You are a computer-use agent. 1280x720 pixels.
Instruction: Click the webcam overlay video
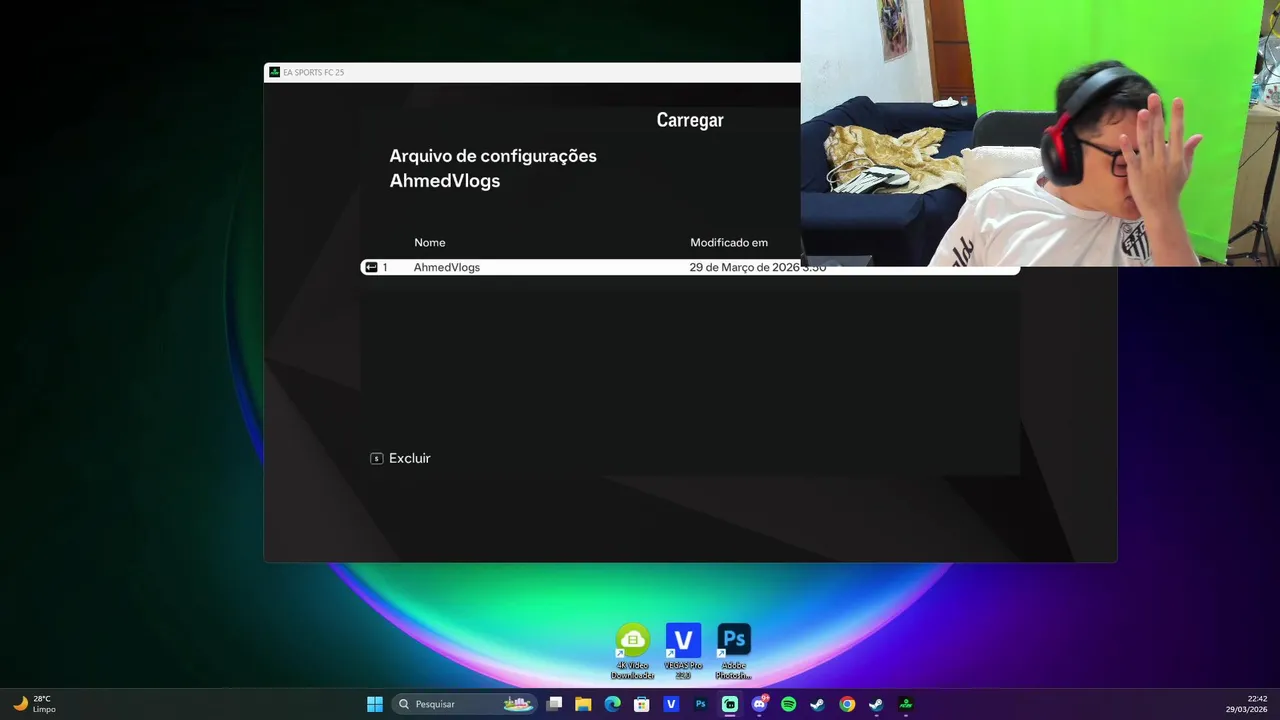pos(1040,133)
